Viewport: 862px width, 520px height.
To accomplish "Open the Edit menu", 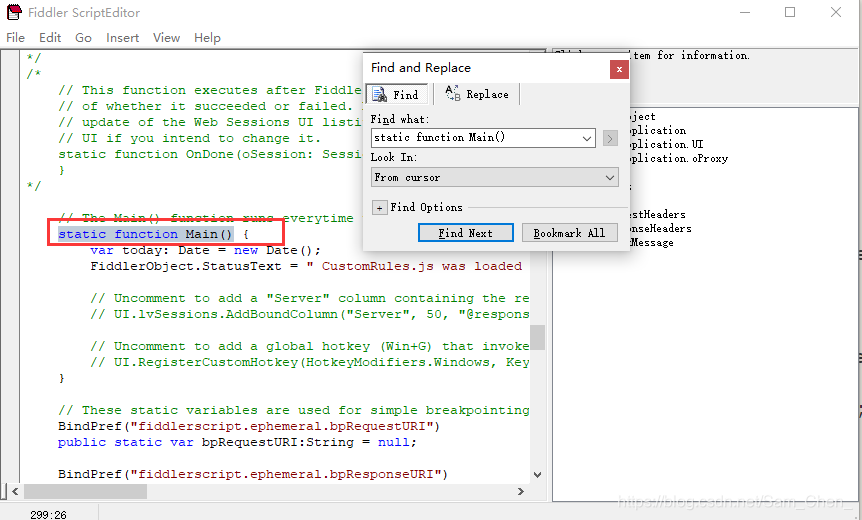I will (x=49, y=37).
